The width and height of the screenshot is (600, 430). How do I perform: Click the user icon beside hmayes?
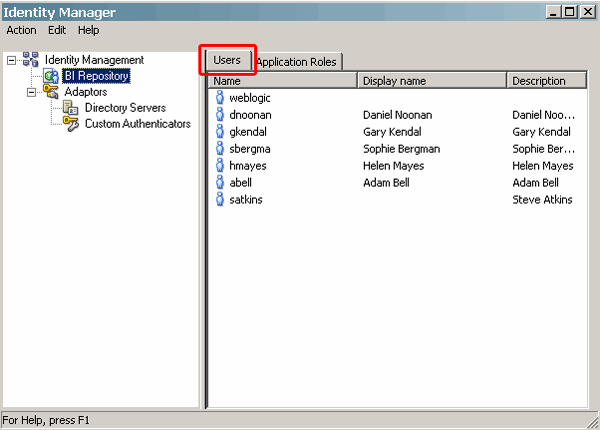(x=220, y=165)
